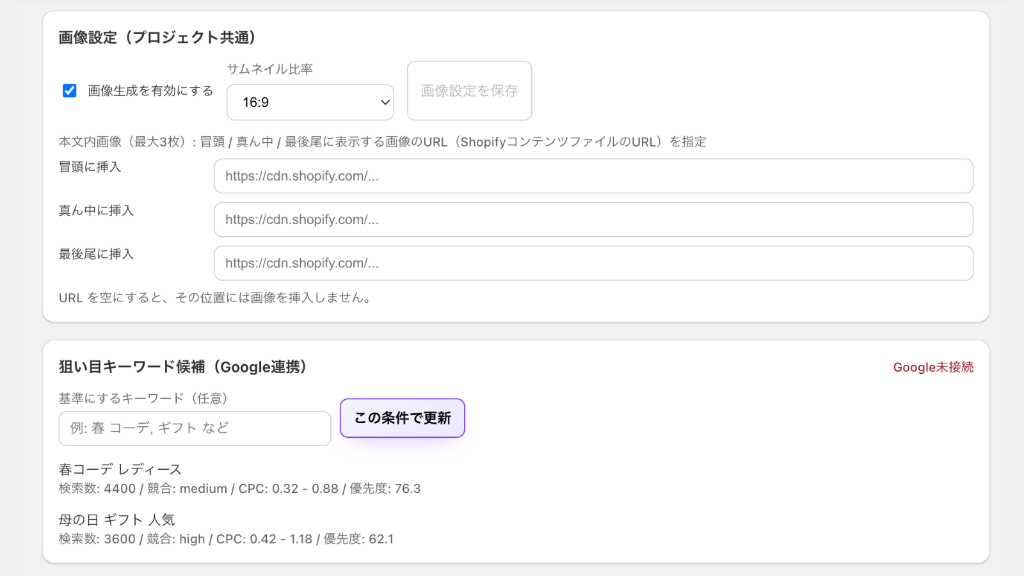Image resolution: width=1024 pixels, height=576 pixels.
Task: Click the 最後尾に挿入 field label
Action: tap(96, 255)
